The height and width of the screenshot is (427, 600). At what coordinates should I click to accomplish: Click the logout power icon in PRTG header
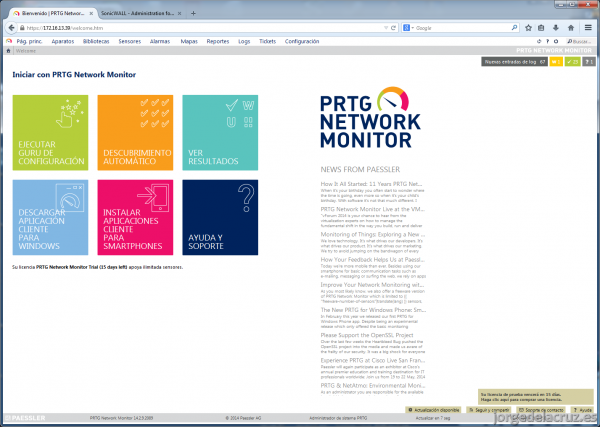pyautogui.click(x=539, y=41)
